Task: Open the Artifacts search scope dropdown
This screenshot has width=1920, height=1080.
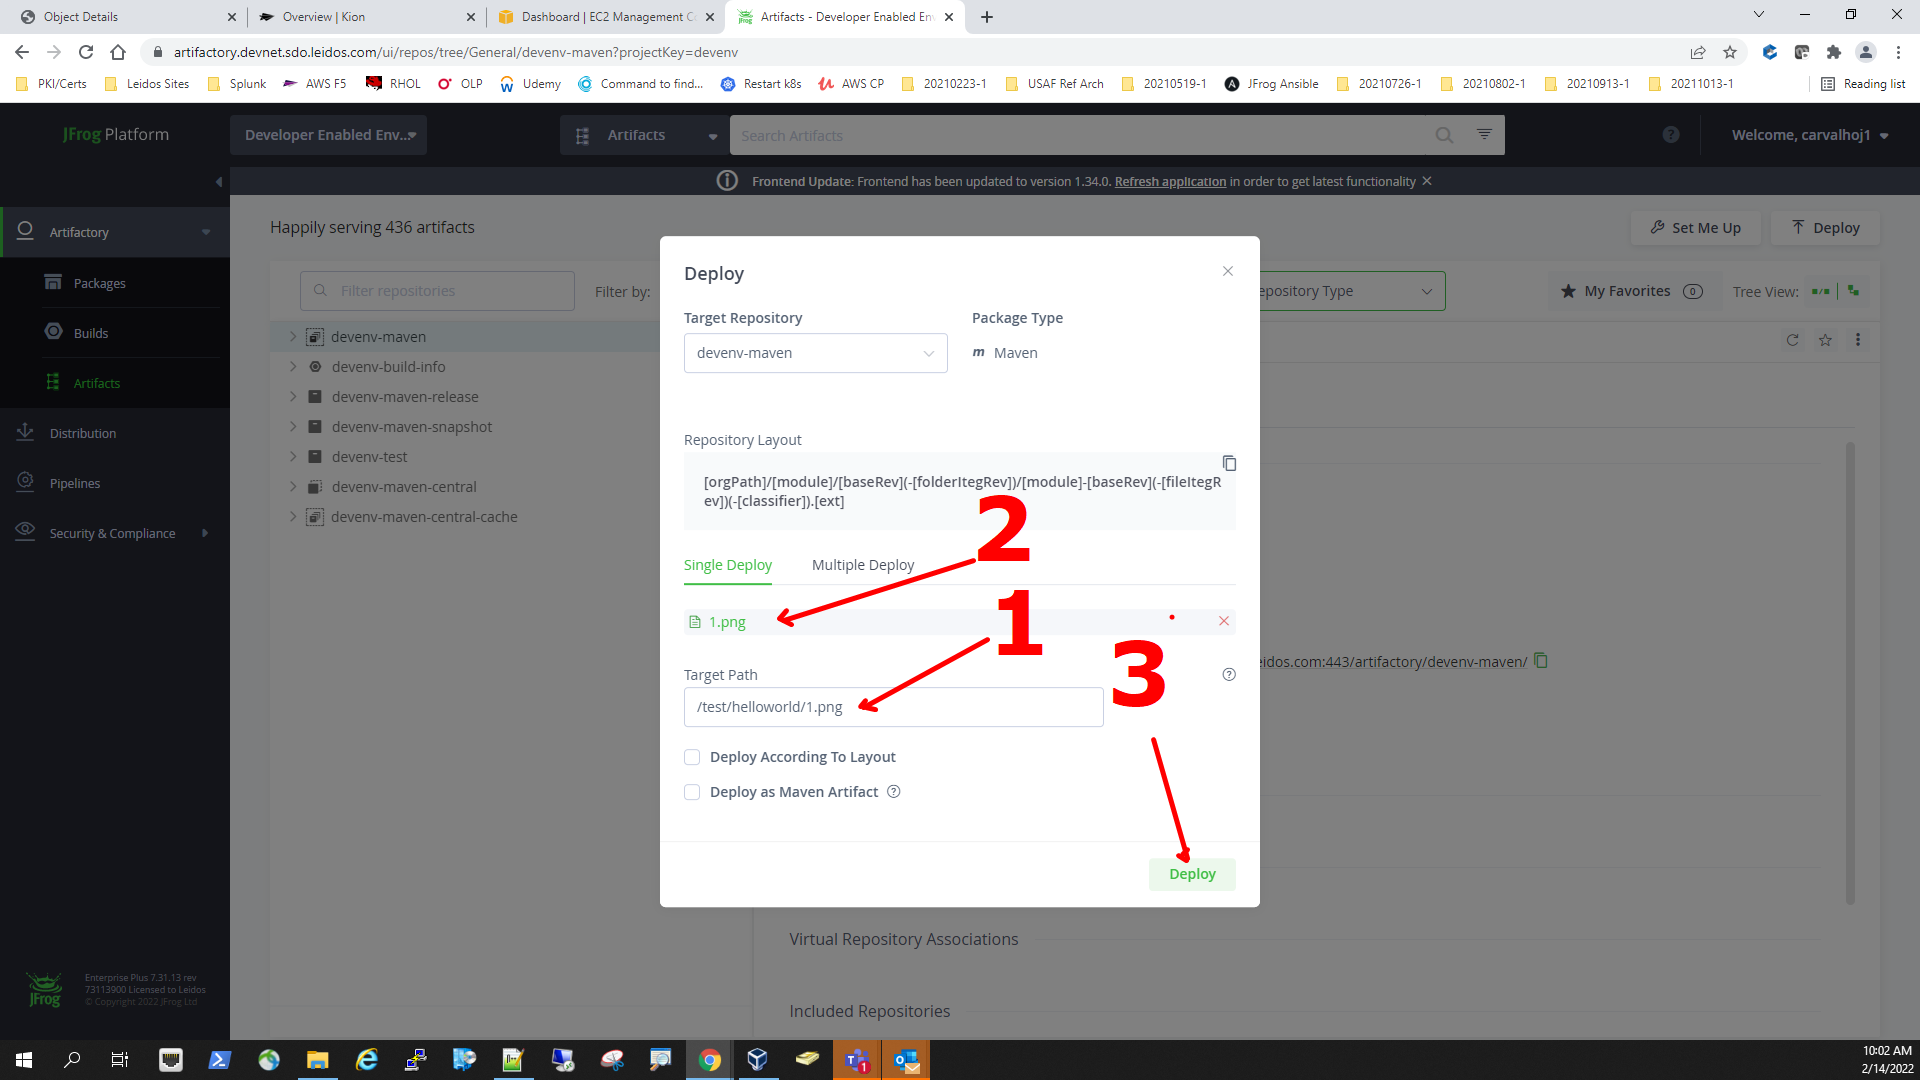Action: [x=646, y=135]
